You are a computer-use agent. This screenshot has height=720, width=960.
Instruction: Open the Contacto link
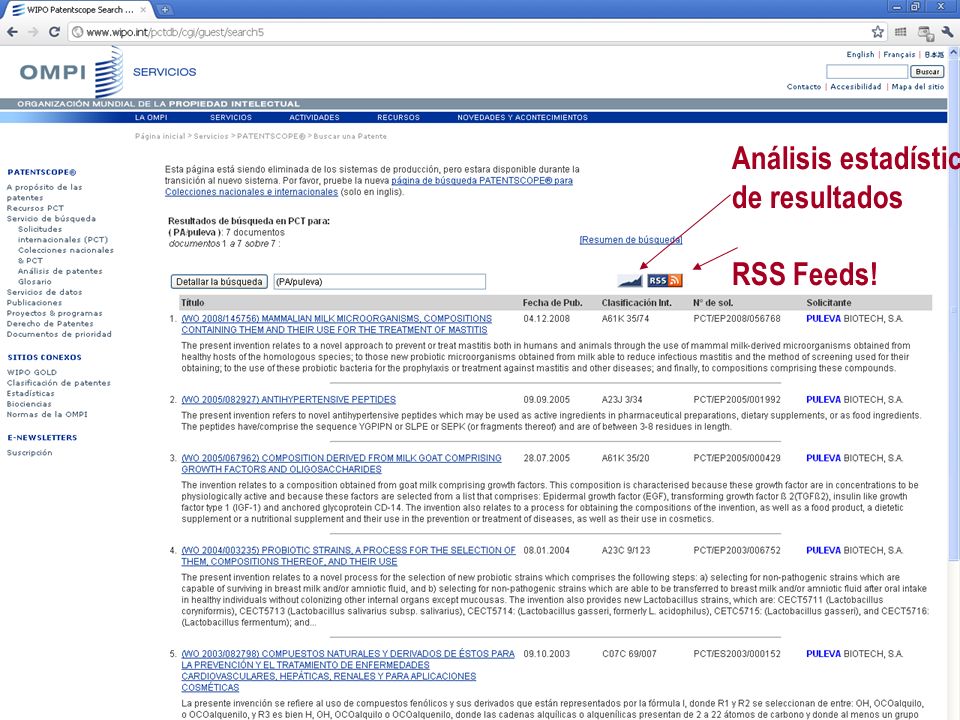pos(804,87)
